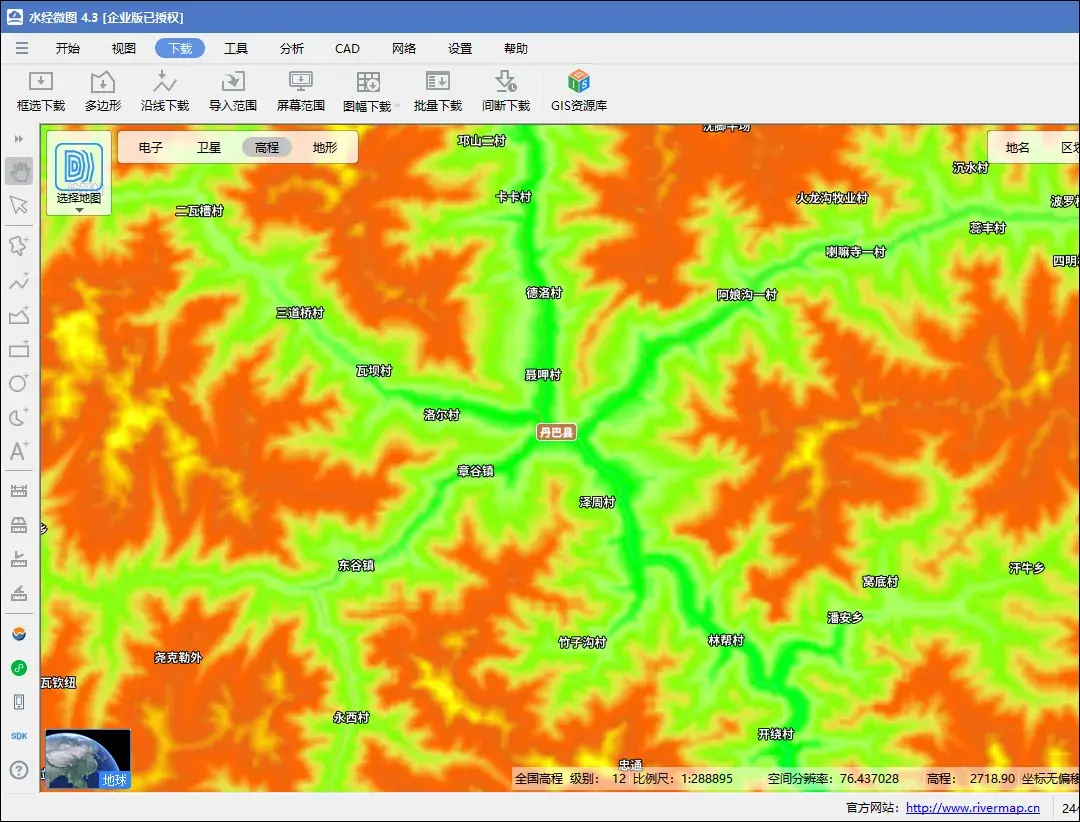Click the help question-mark icon at bottom left

pos(18,770)
